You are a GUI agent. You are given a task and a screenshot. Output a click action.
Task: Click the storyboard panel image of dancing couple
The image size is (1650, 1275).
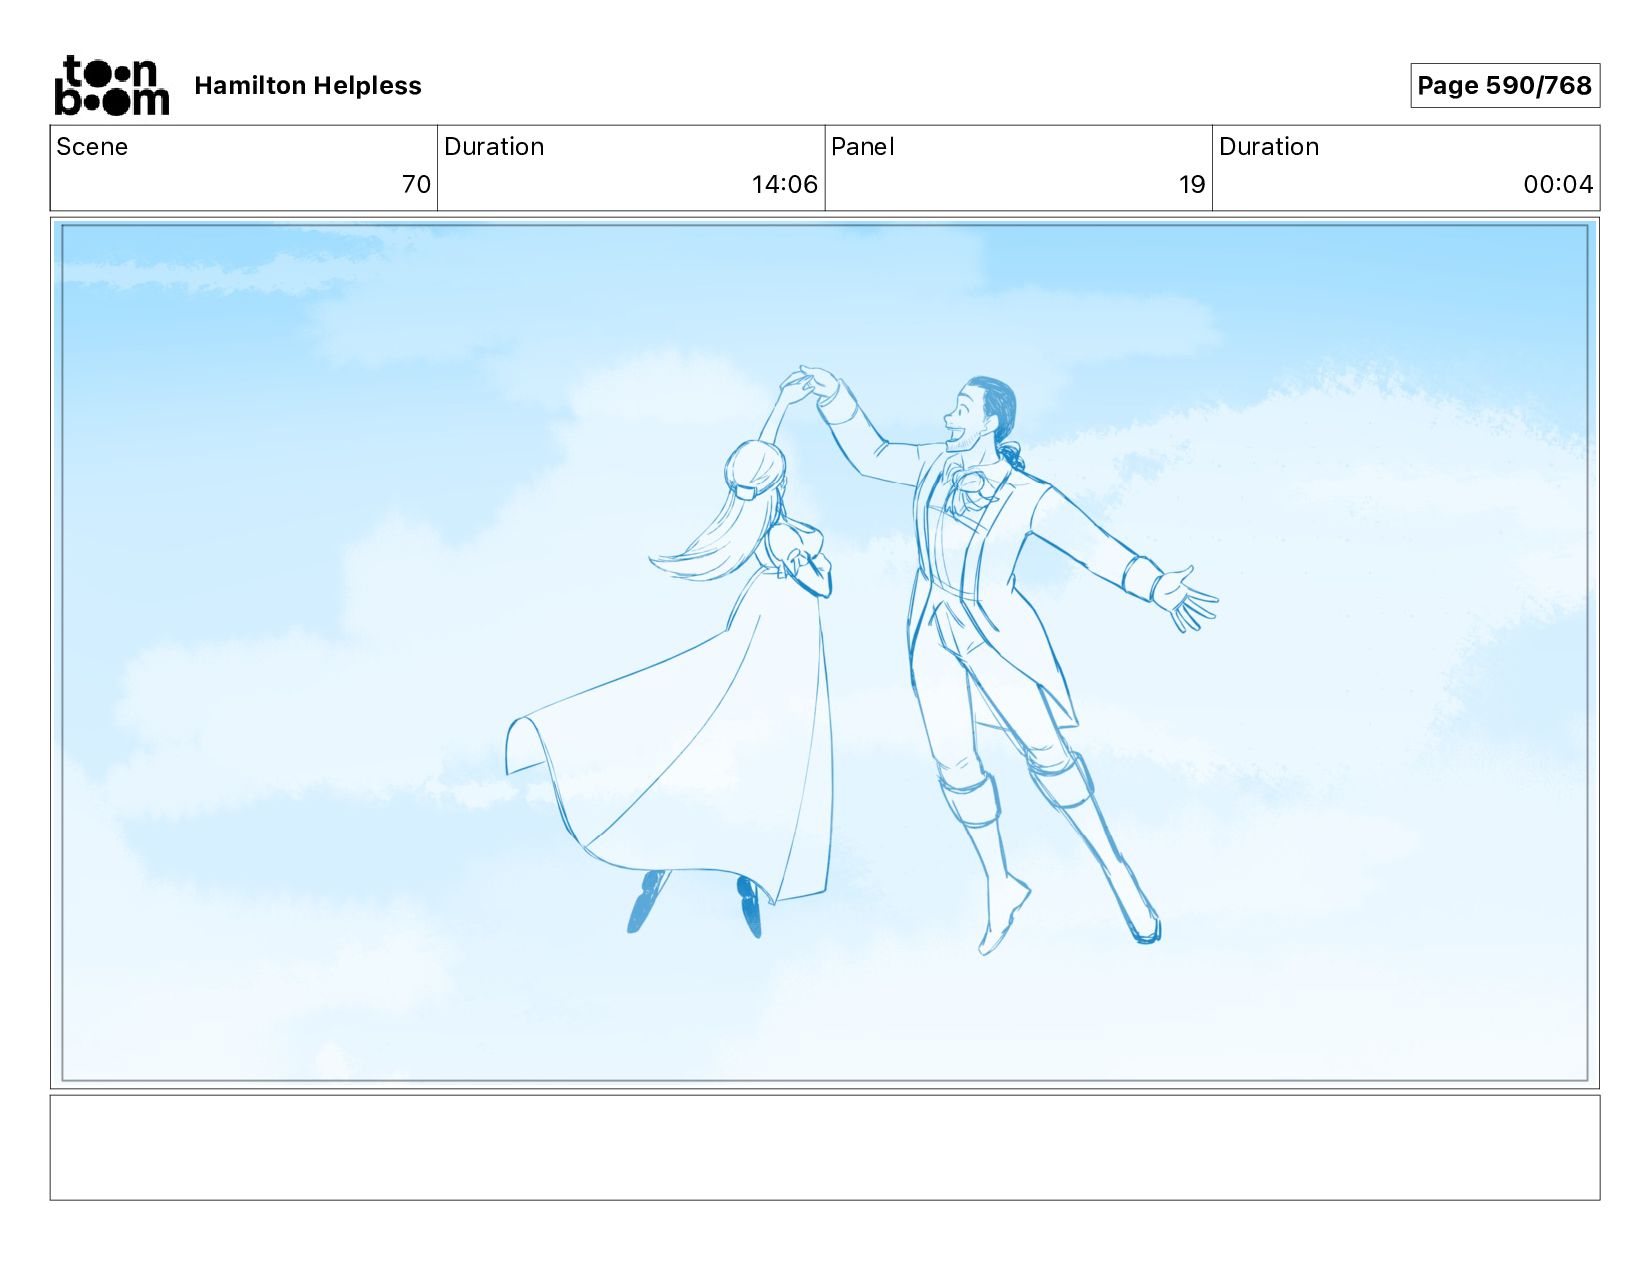(x=825, y=653)
